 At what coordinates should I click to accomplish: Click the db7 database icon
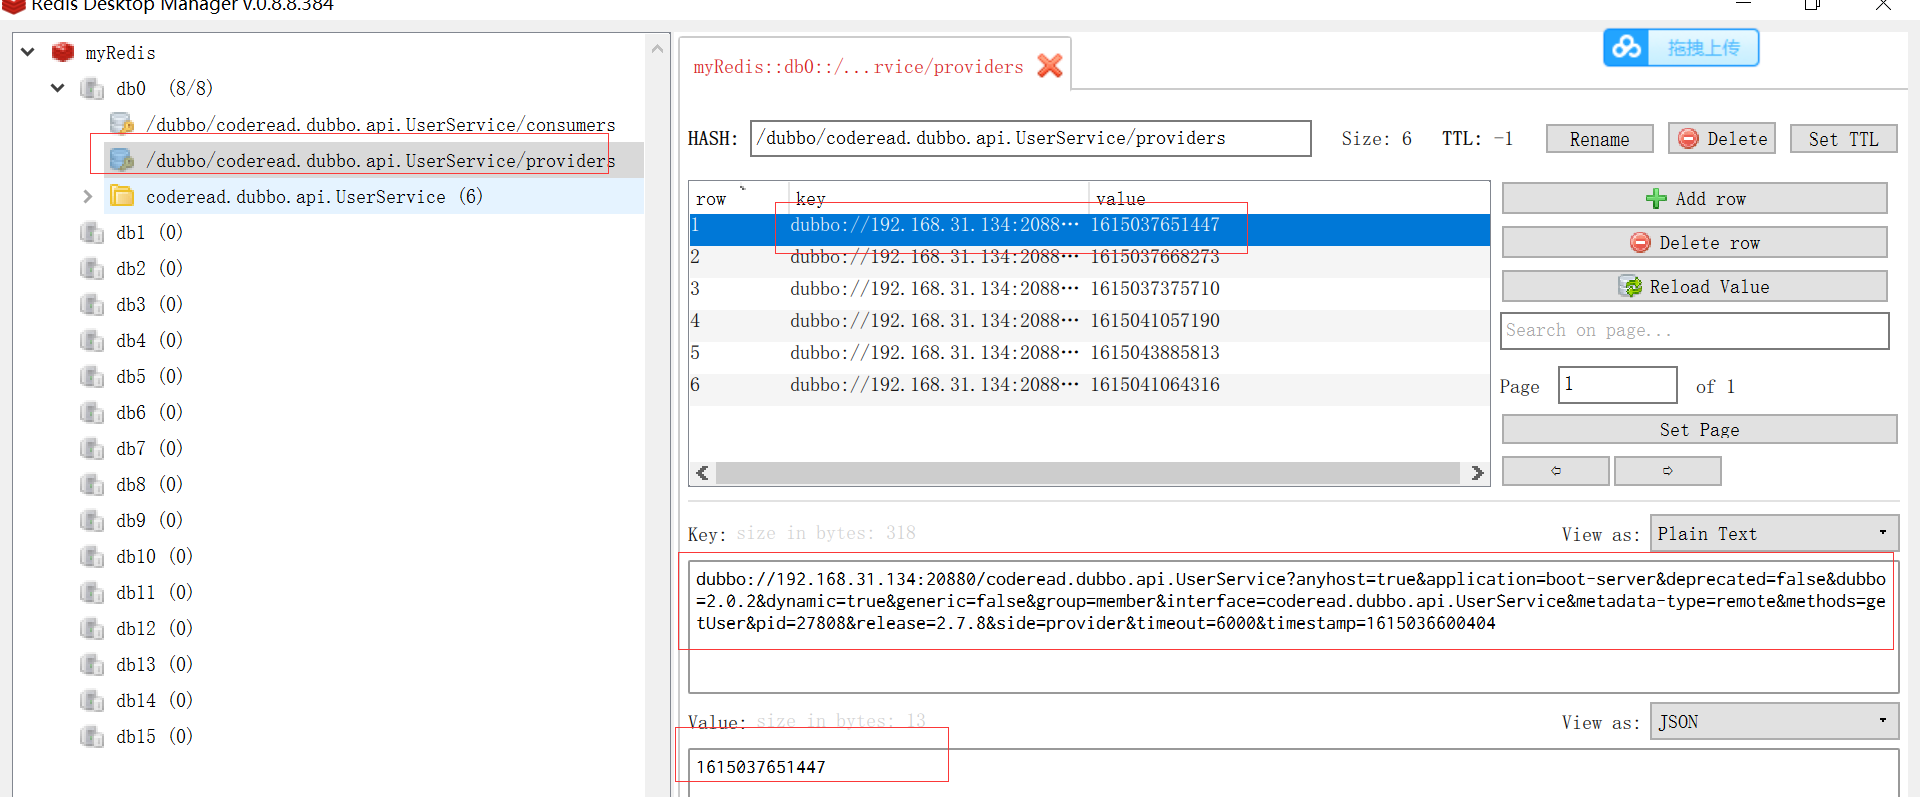(92, 448)
